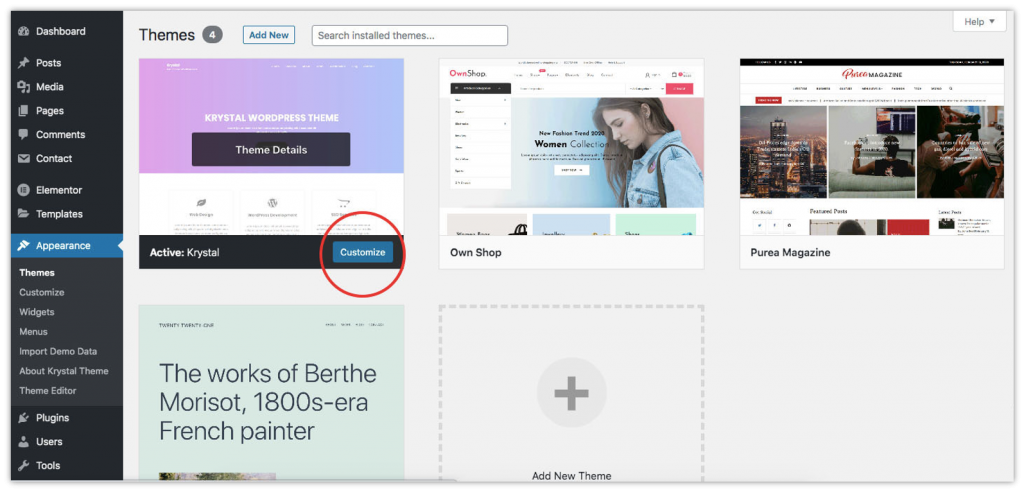Click the Add New button
1024x492 pixels.
point(269,35)
